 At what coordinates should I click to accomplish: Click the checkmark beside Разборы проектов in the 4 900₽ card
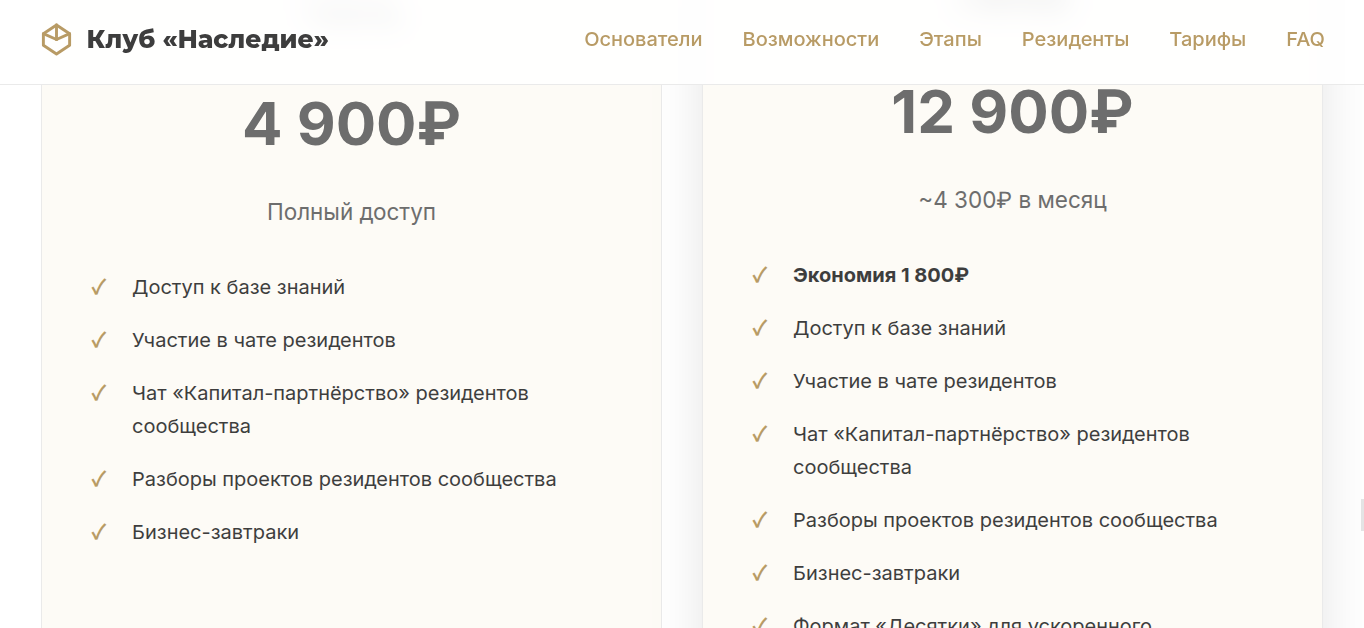tap(98, 479)
